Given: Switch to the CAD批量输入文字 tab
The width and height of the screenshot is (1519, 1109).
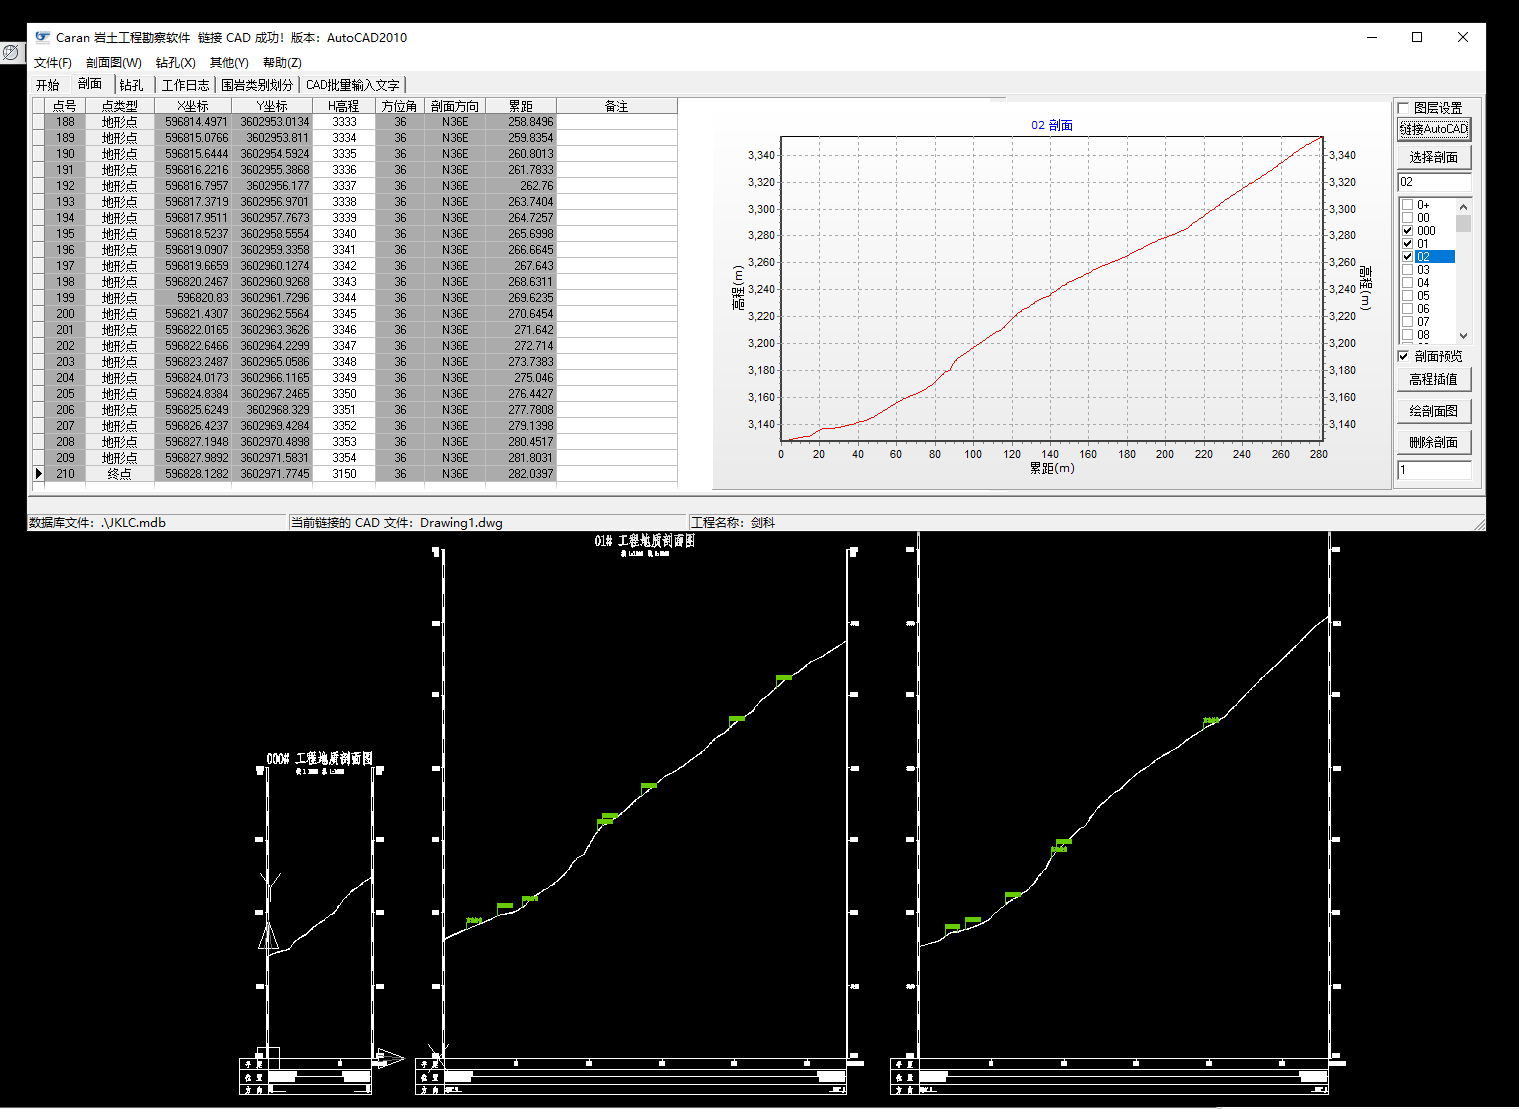Looking at the screenshot, I should click(352, 85).
